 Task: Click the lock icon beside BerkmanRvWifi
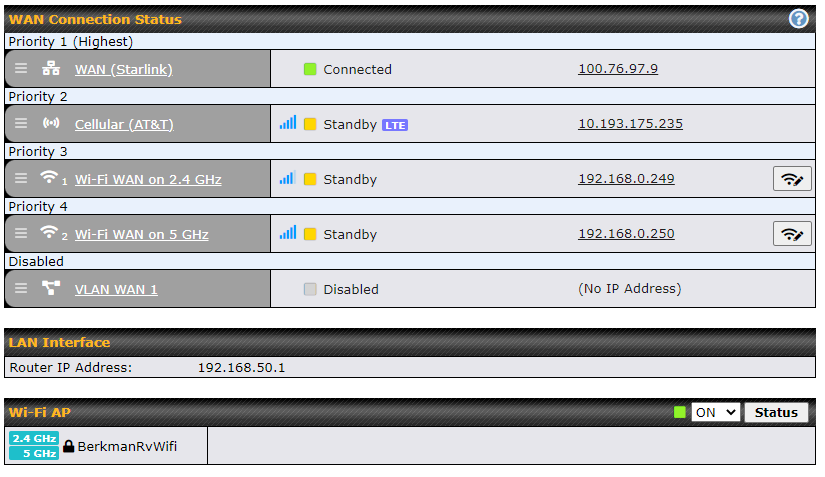pos(68,446)
